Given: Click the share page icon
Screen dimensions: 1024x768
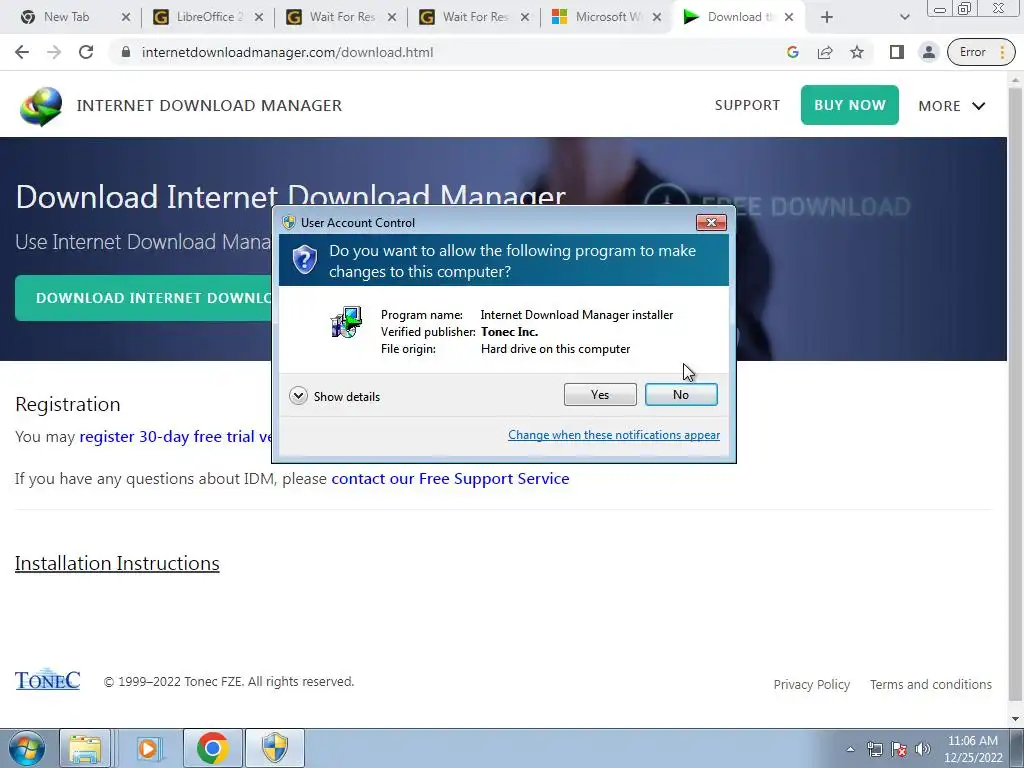Looking at the screenshot, I should point(825,52).
